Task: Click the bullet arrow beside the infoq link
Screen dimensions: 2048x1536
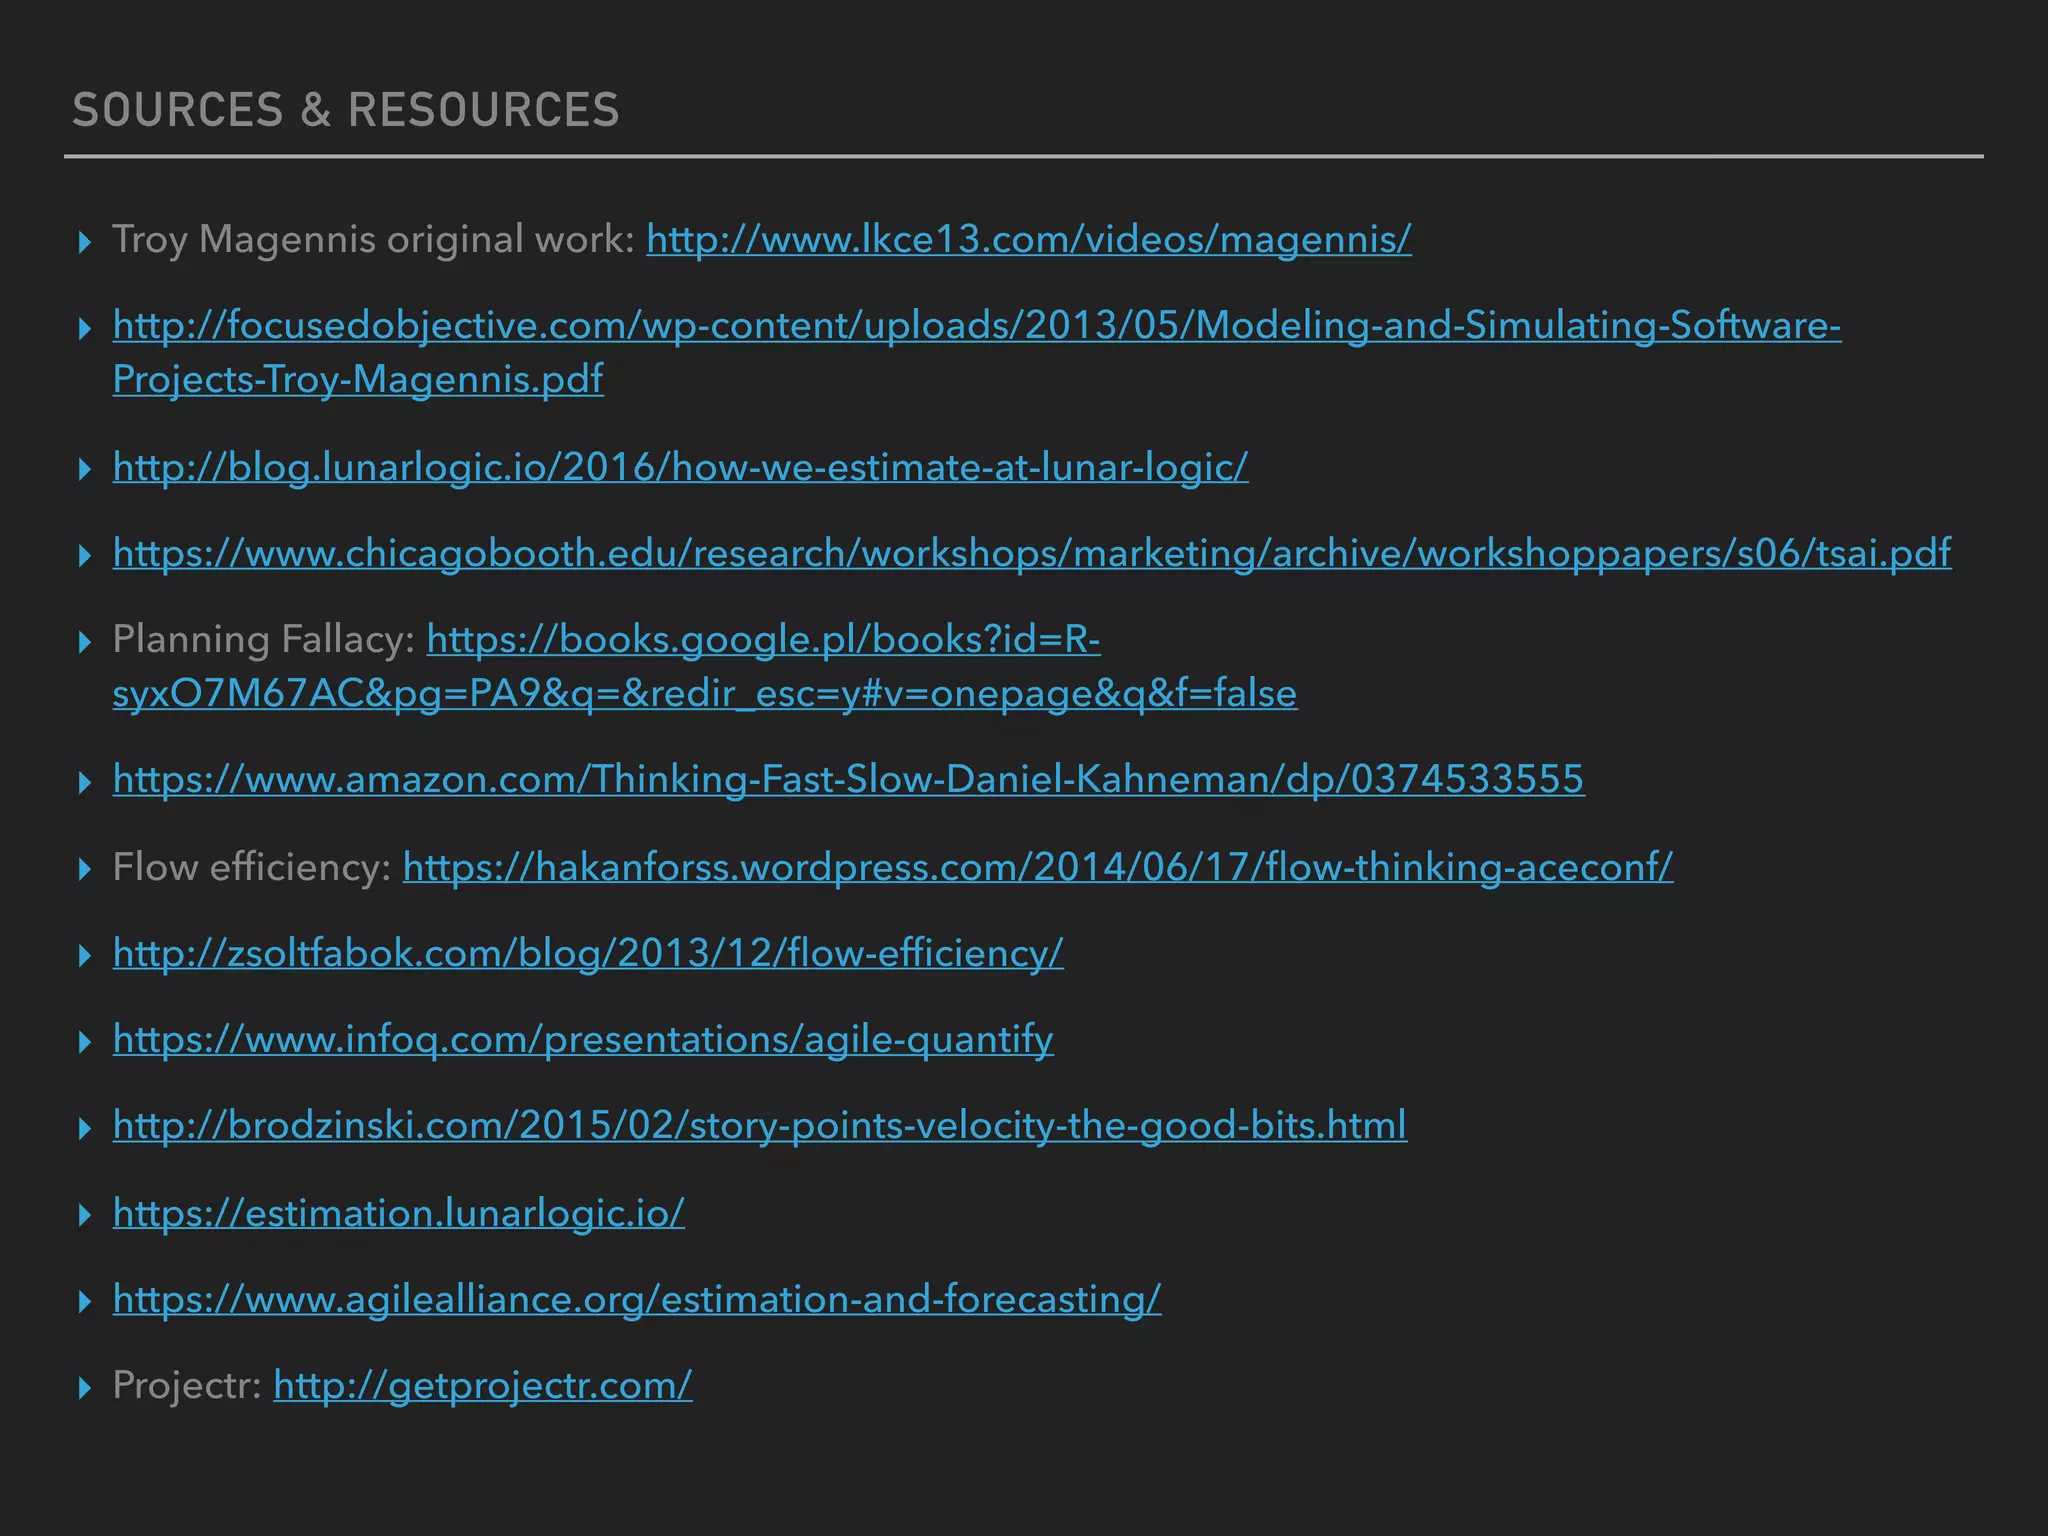Action: tap(85, 1042)
